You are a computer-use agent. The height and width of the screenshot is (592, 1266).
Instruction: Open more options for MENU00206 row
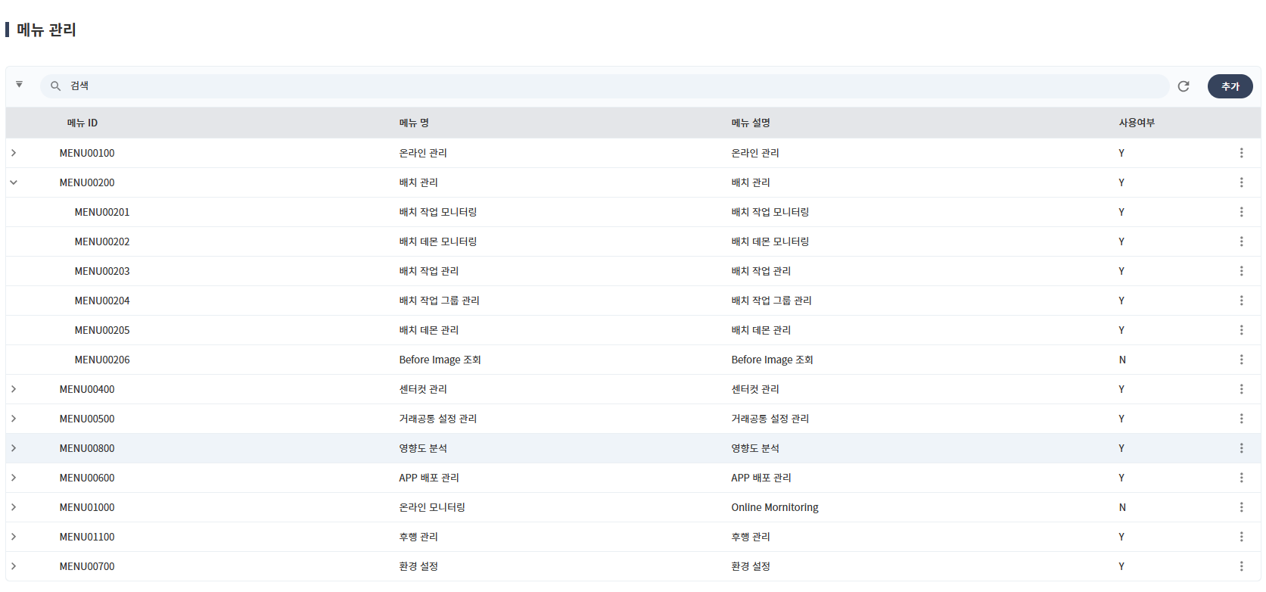click(x=1241, y=360)
